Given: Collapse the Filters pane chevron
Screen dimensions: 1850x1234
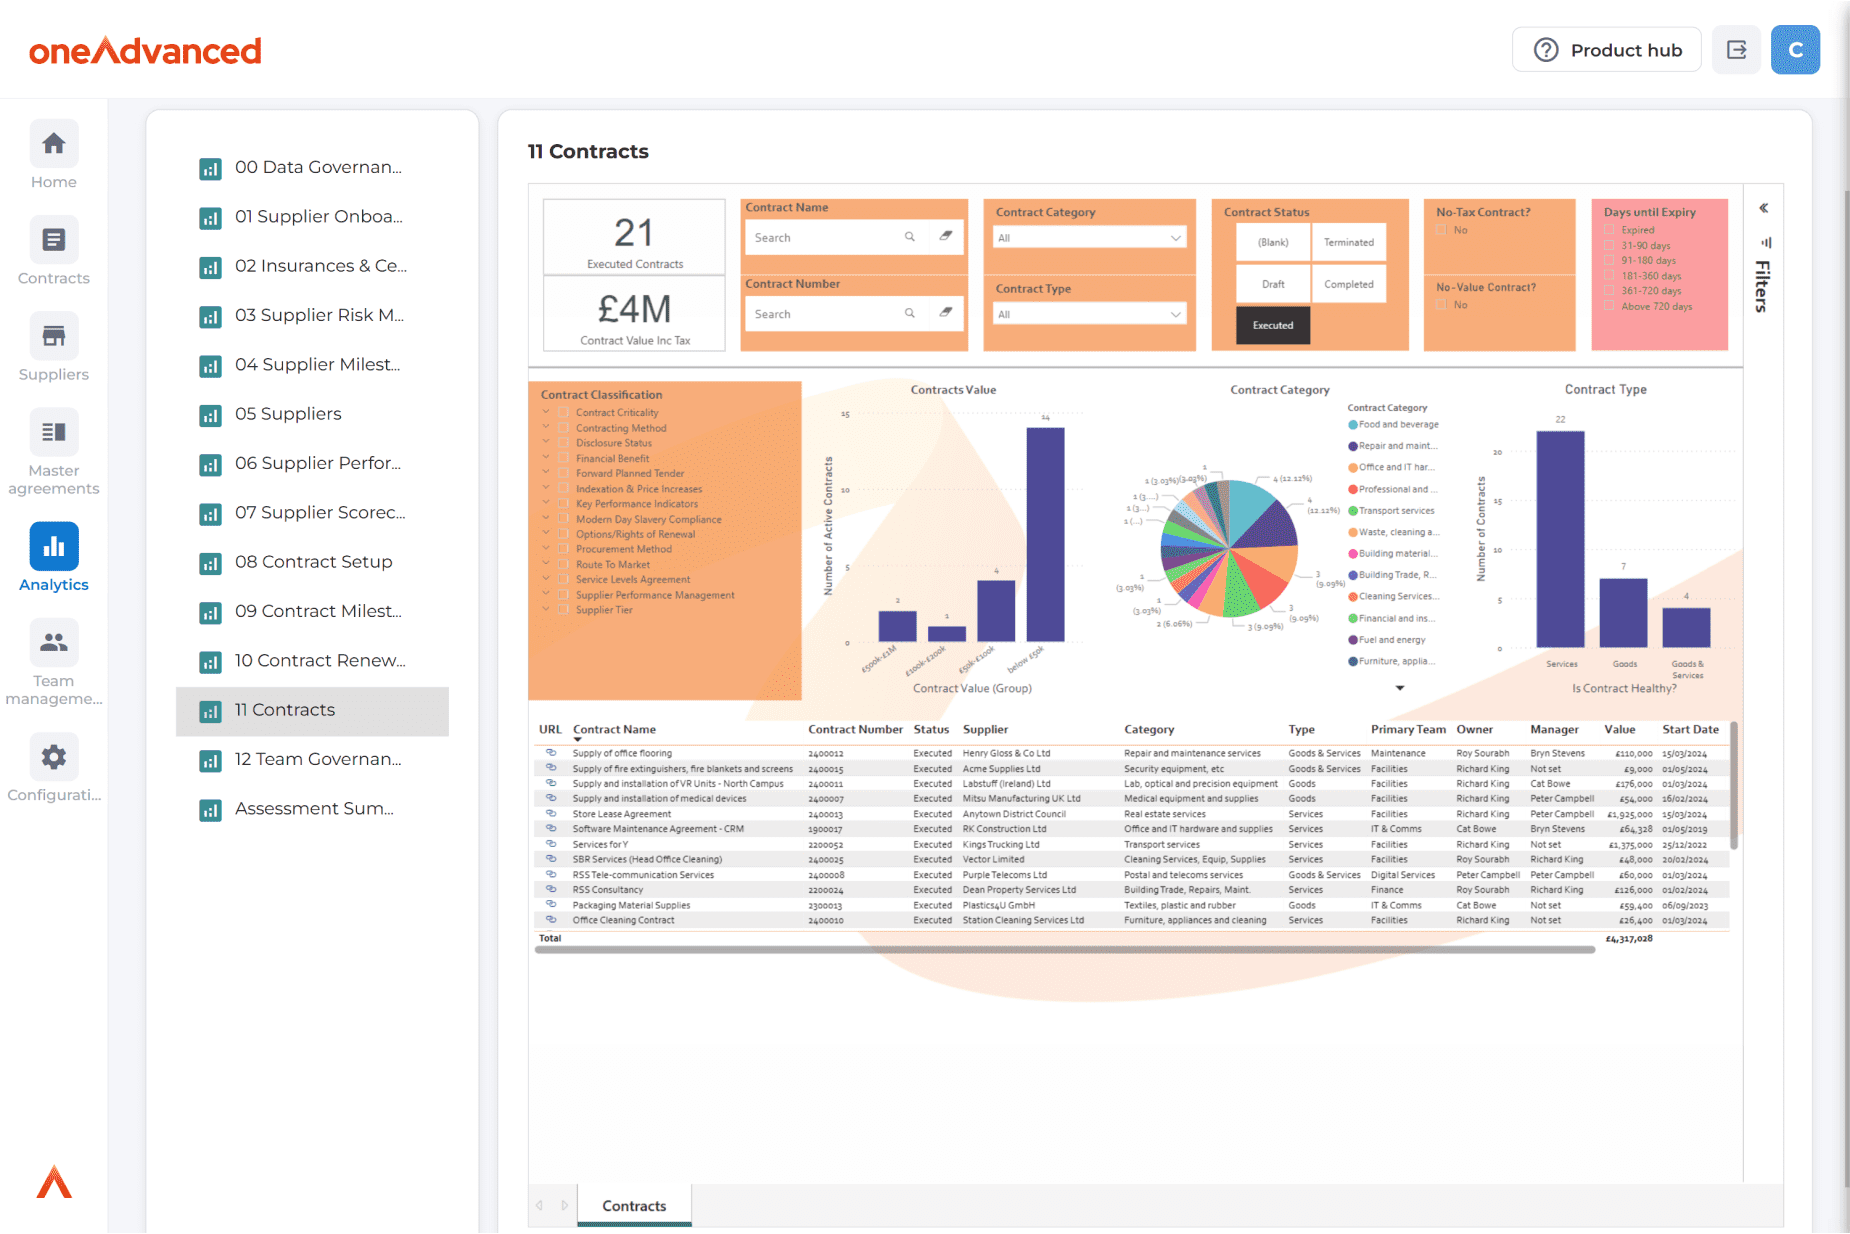Looking at the screenshot, I should pyautogui.click(x=1764, y=209).
